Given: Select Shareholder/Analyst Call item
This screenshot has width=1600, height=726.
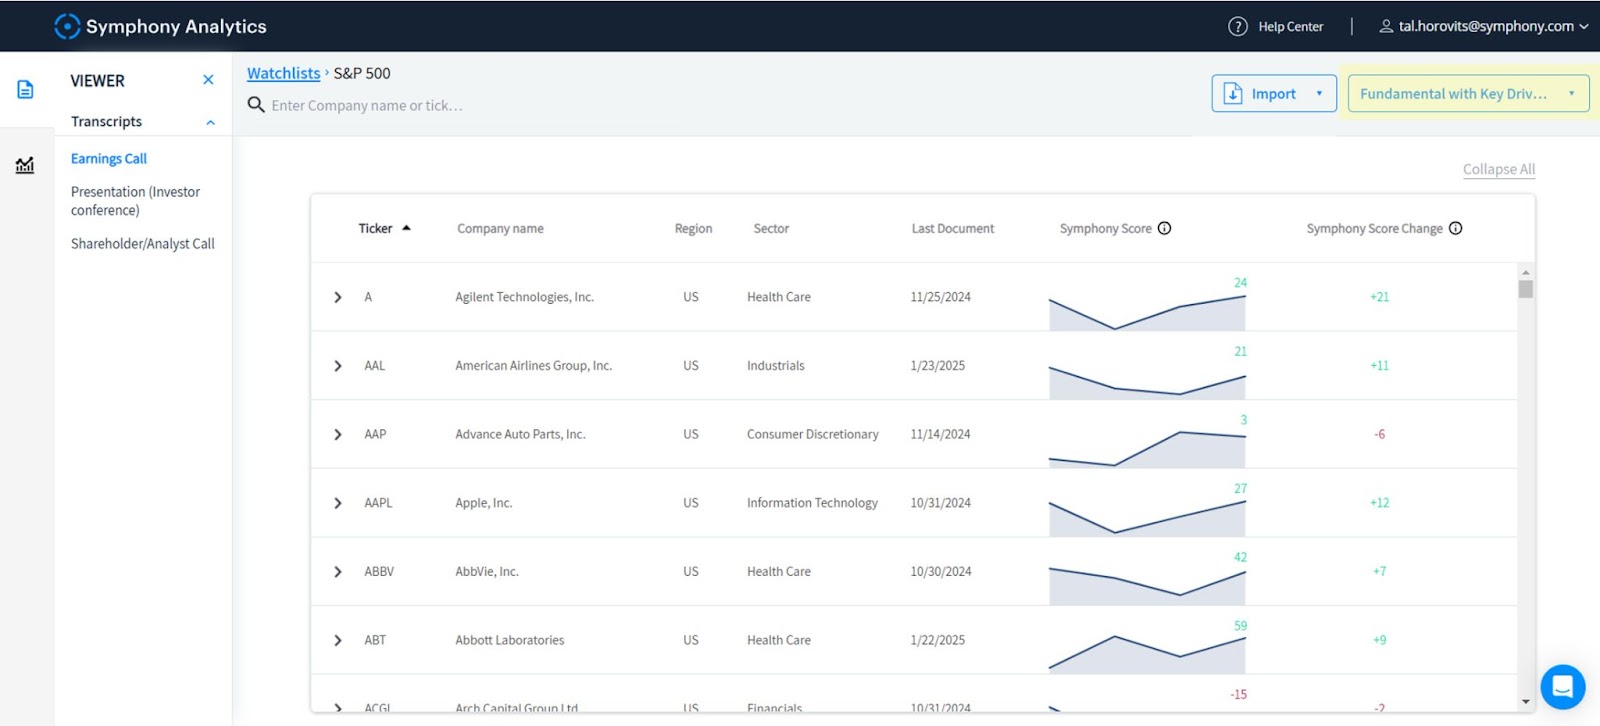Looking at the screenshot, I should coord(143,244).
